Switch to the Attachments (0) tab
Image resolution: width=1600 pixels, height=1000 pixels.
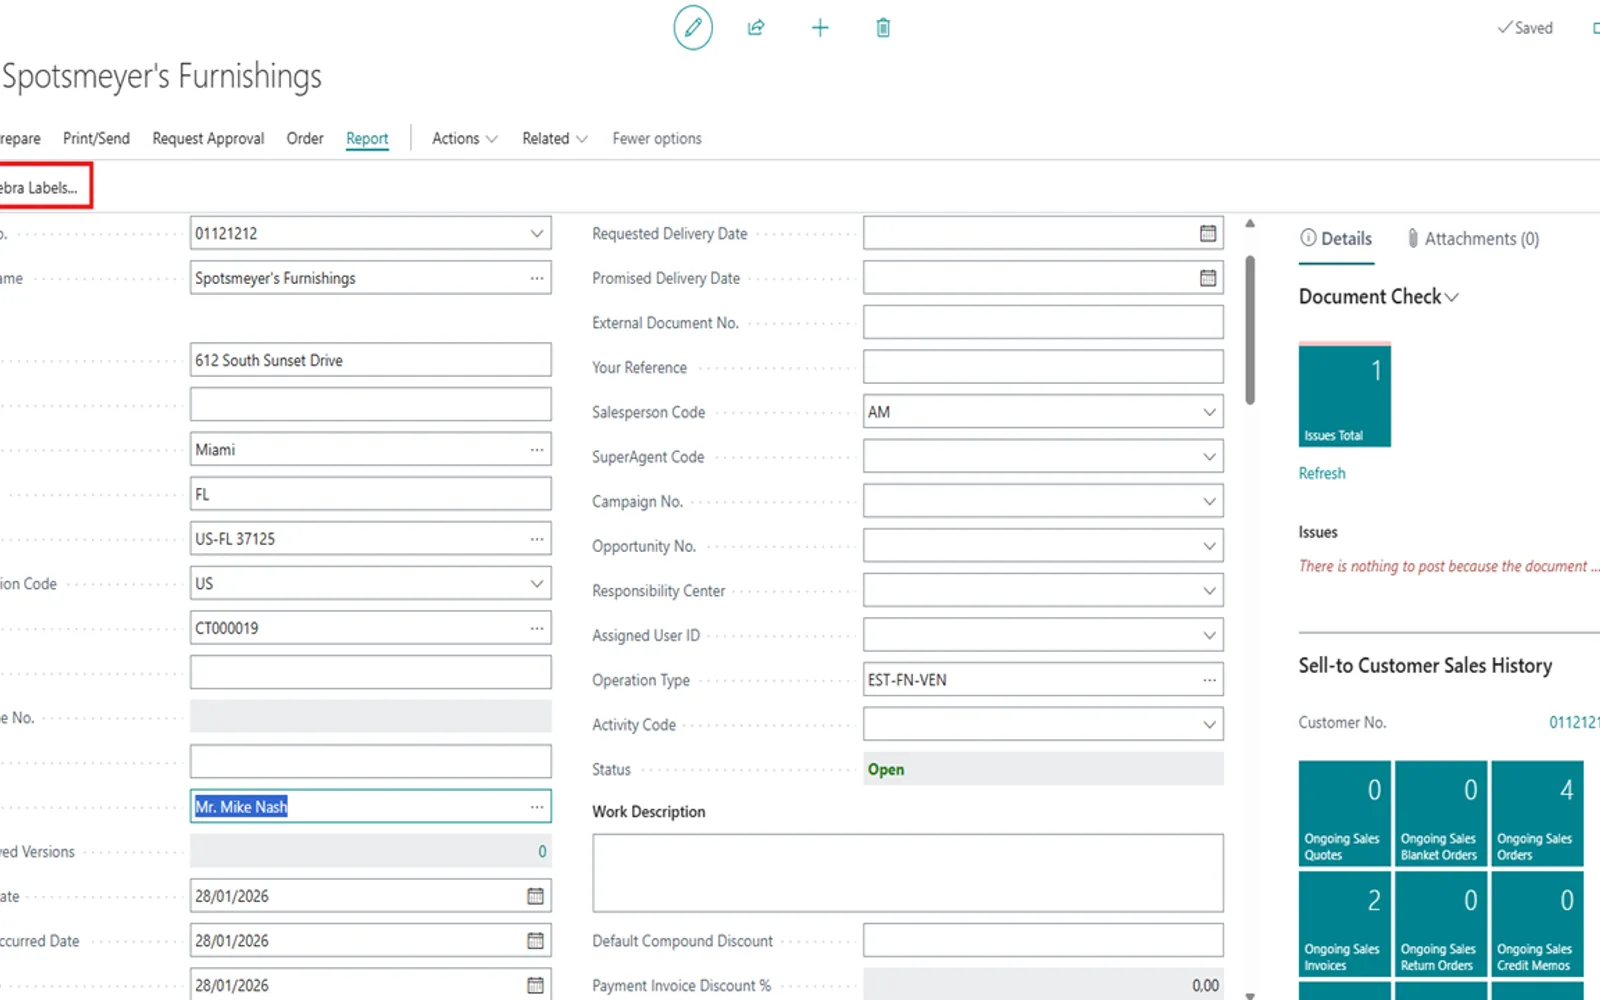click(1472, 238)
